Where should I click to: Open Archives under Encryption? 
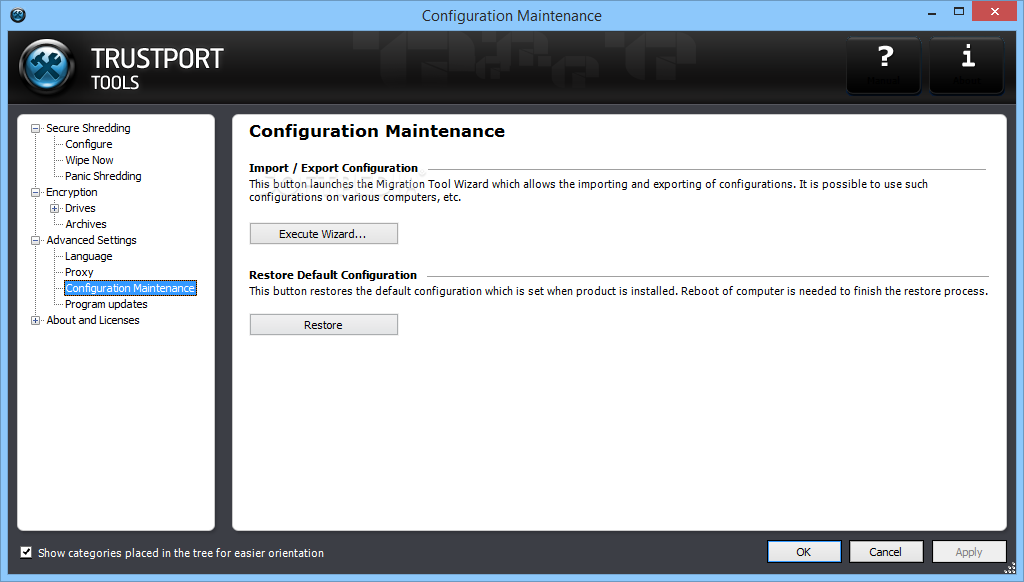86,224
